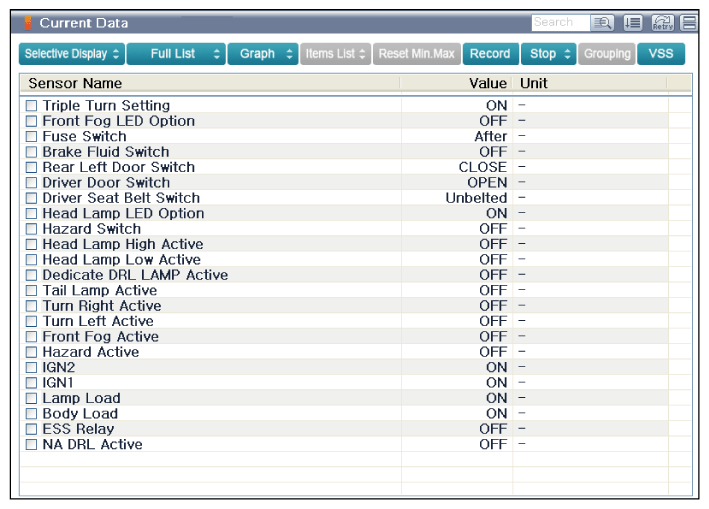This screenshot has height=509, width=709.
Task: Check the Head Lamp Low Active checkbox
Action: [31, 260]
